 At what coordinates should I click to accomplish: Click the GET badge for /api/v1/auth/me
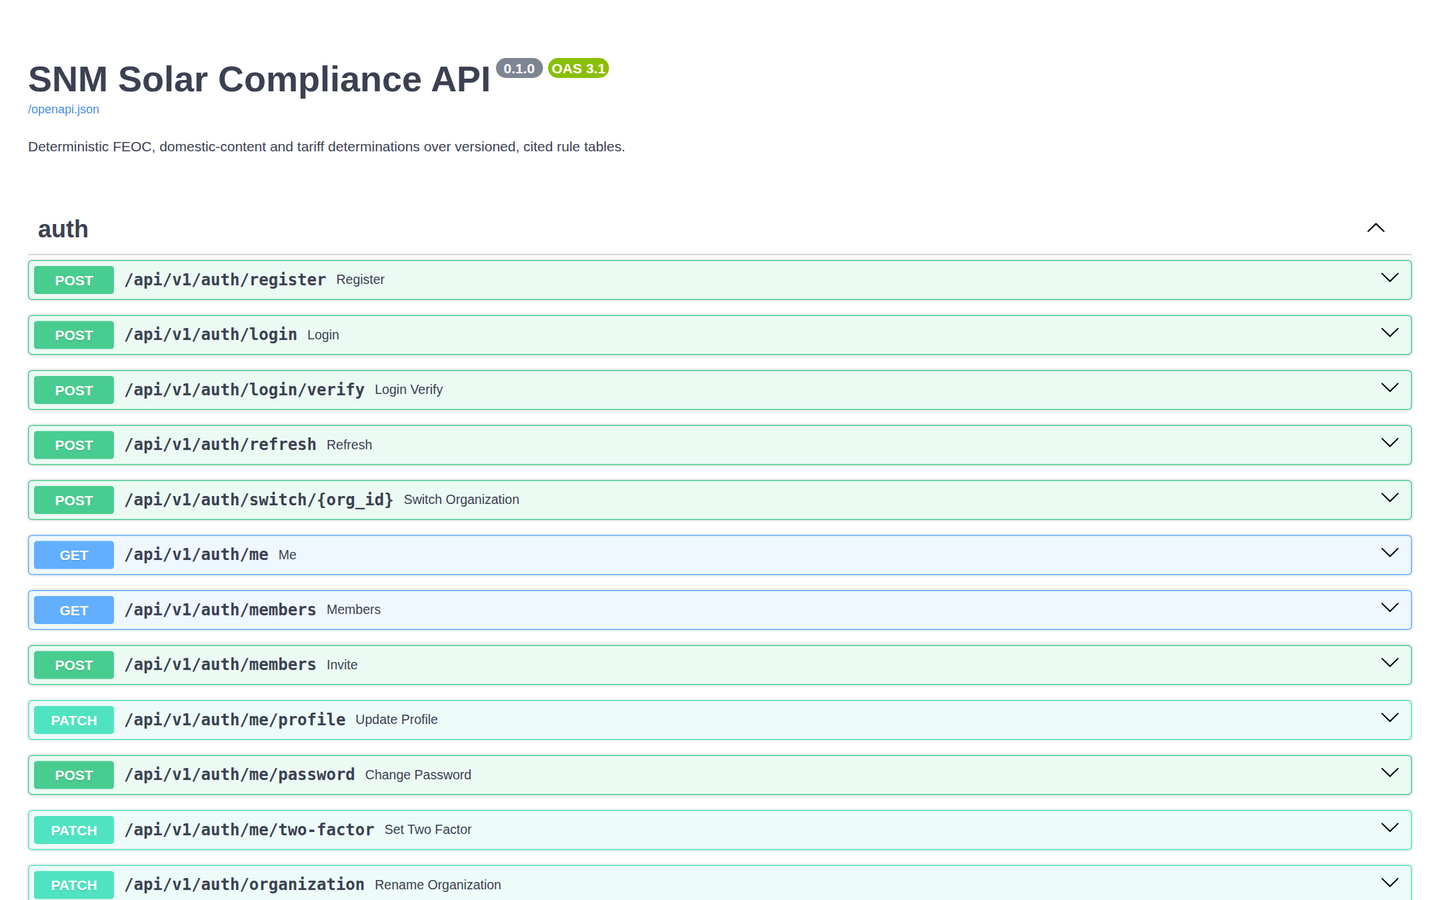coord(74,555)
